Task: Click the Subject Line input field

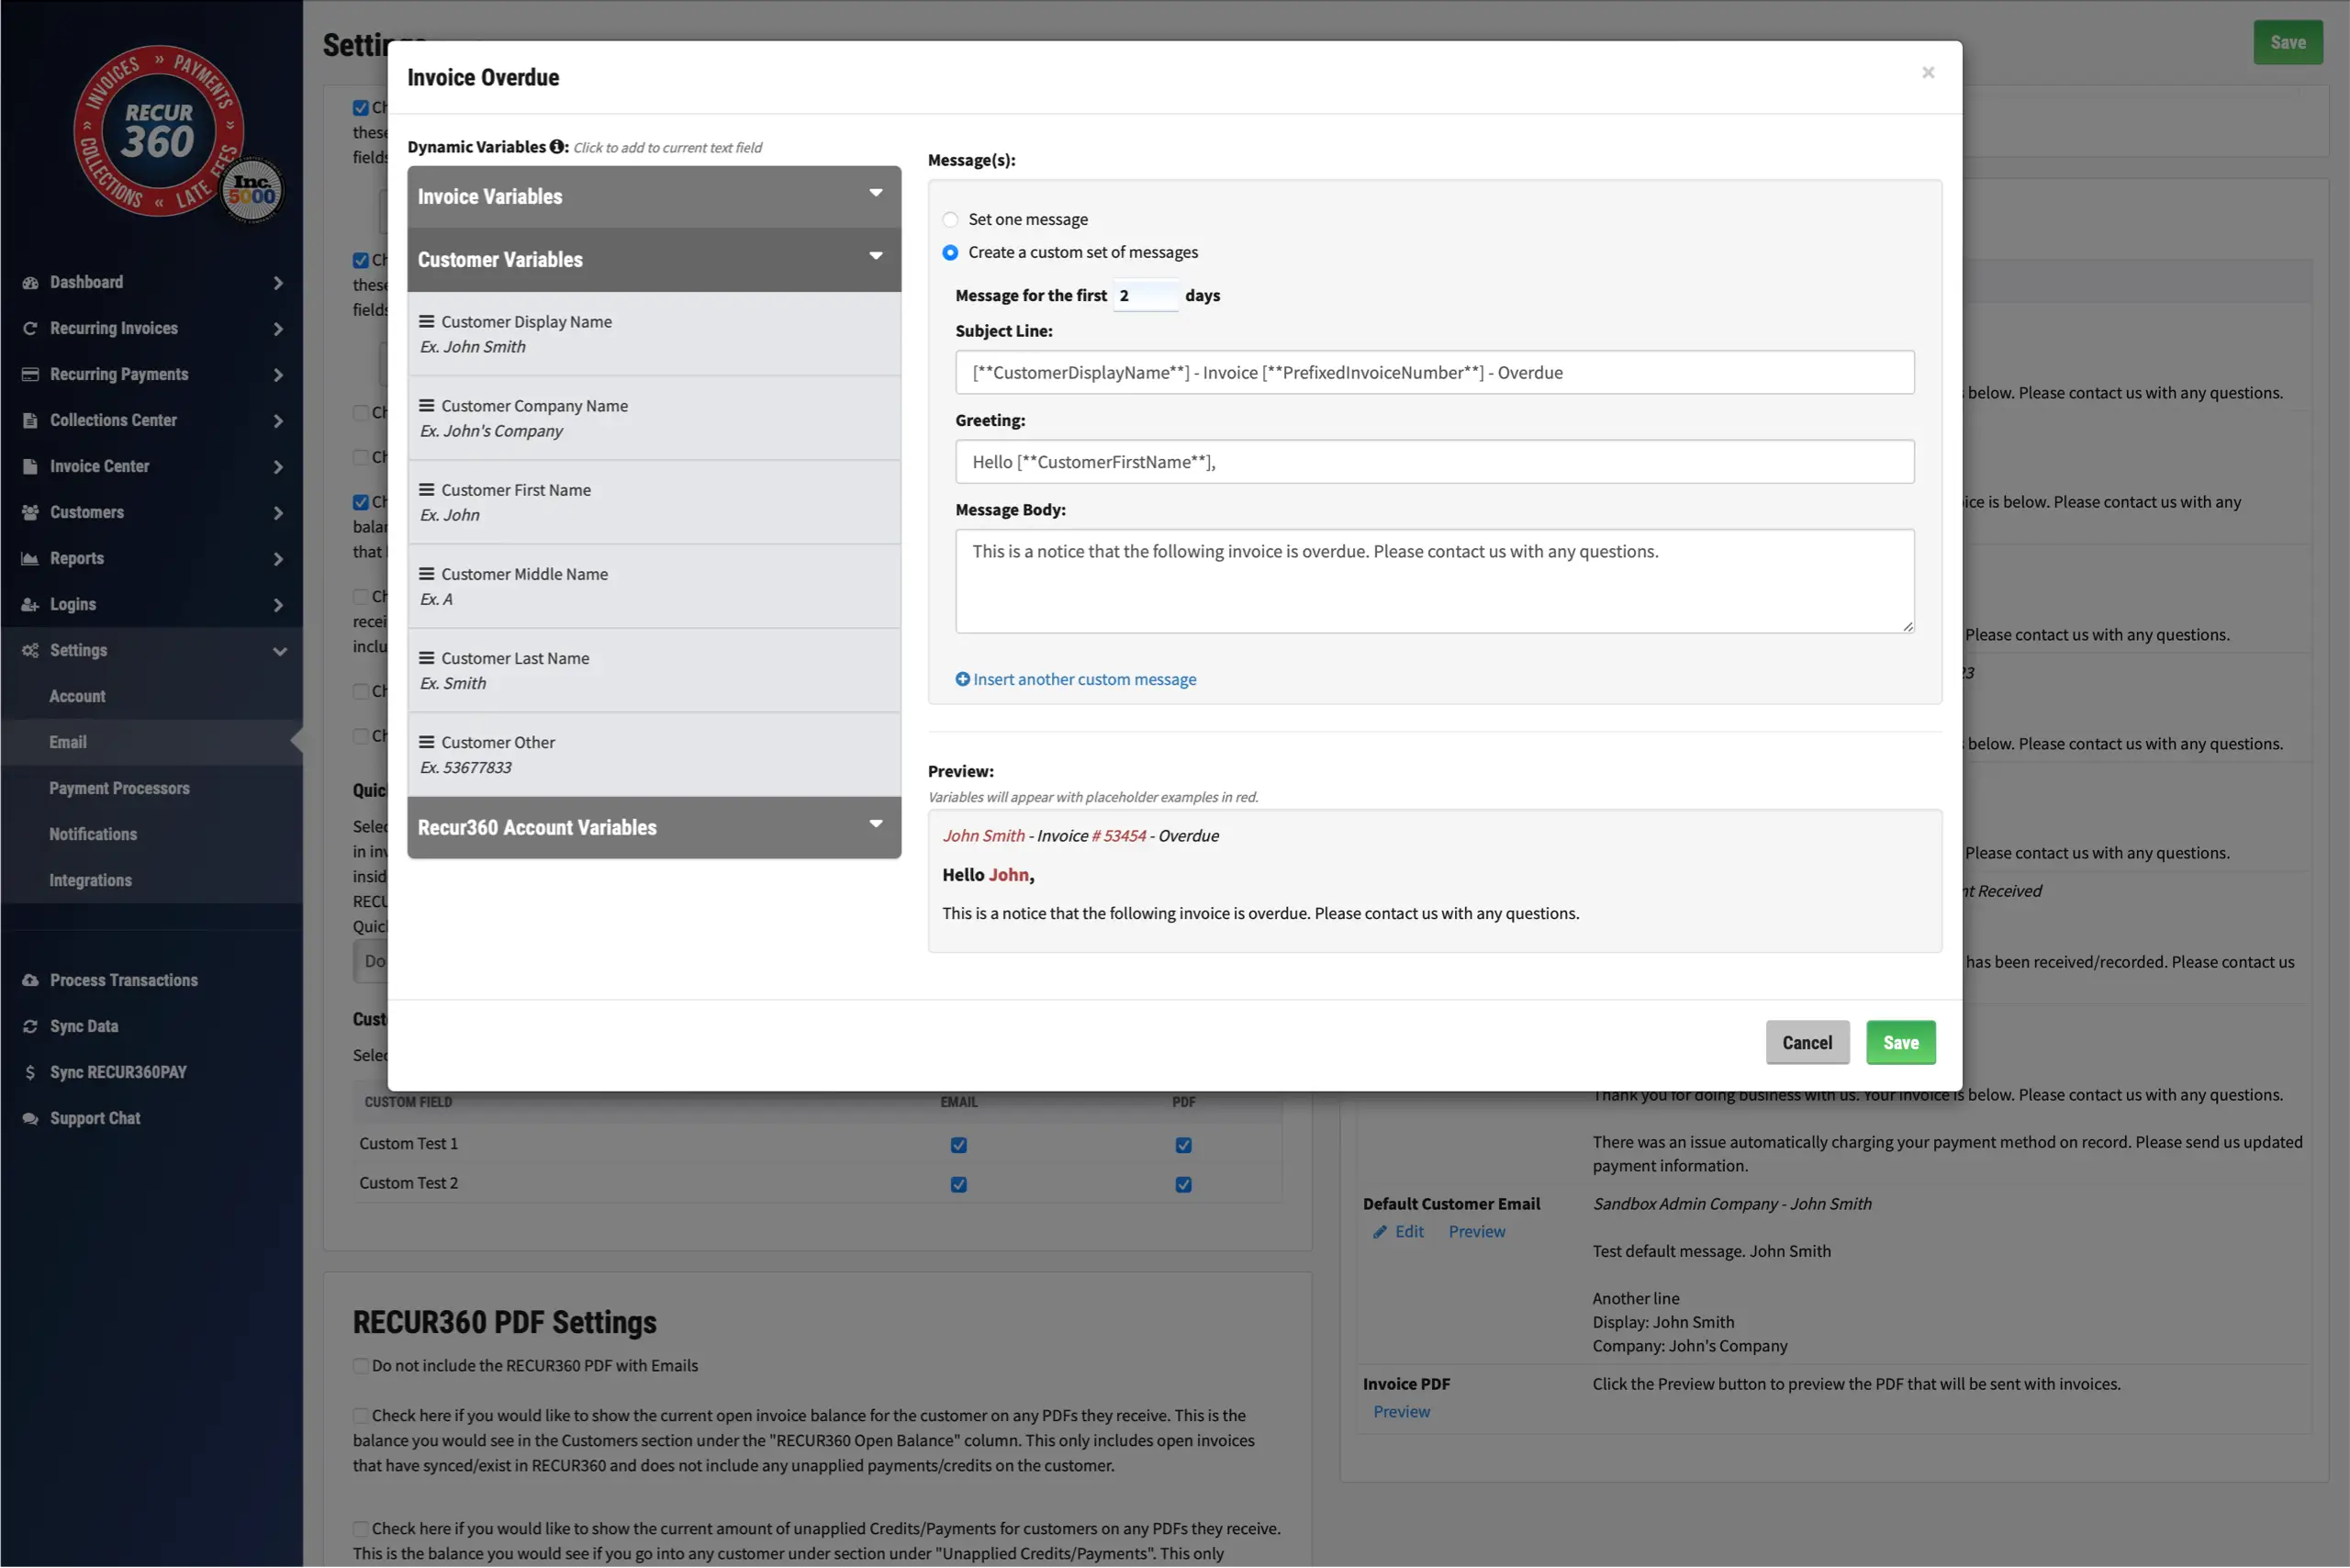Action: point(1434,373)
